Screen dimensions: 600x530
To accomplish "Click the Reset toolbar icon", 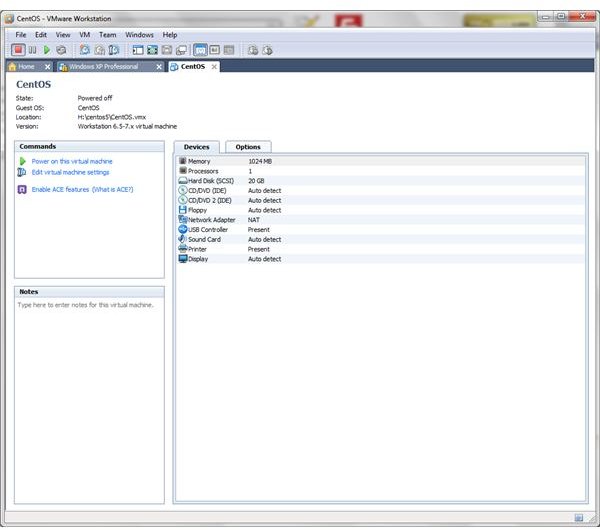I will [61, 50].
